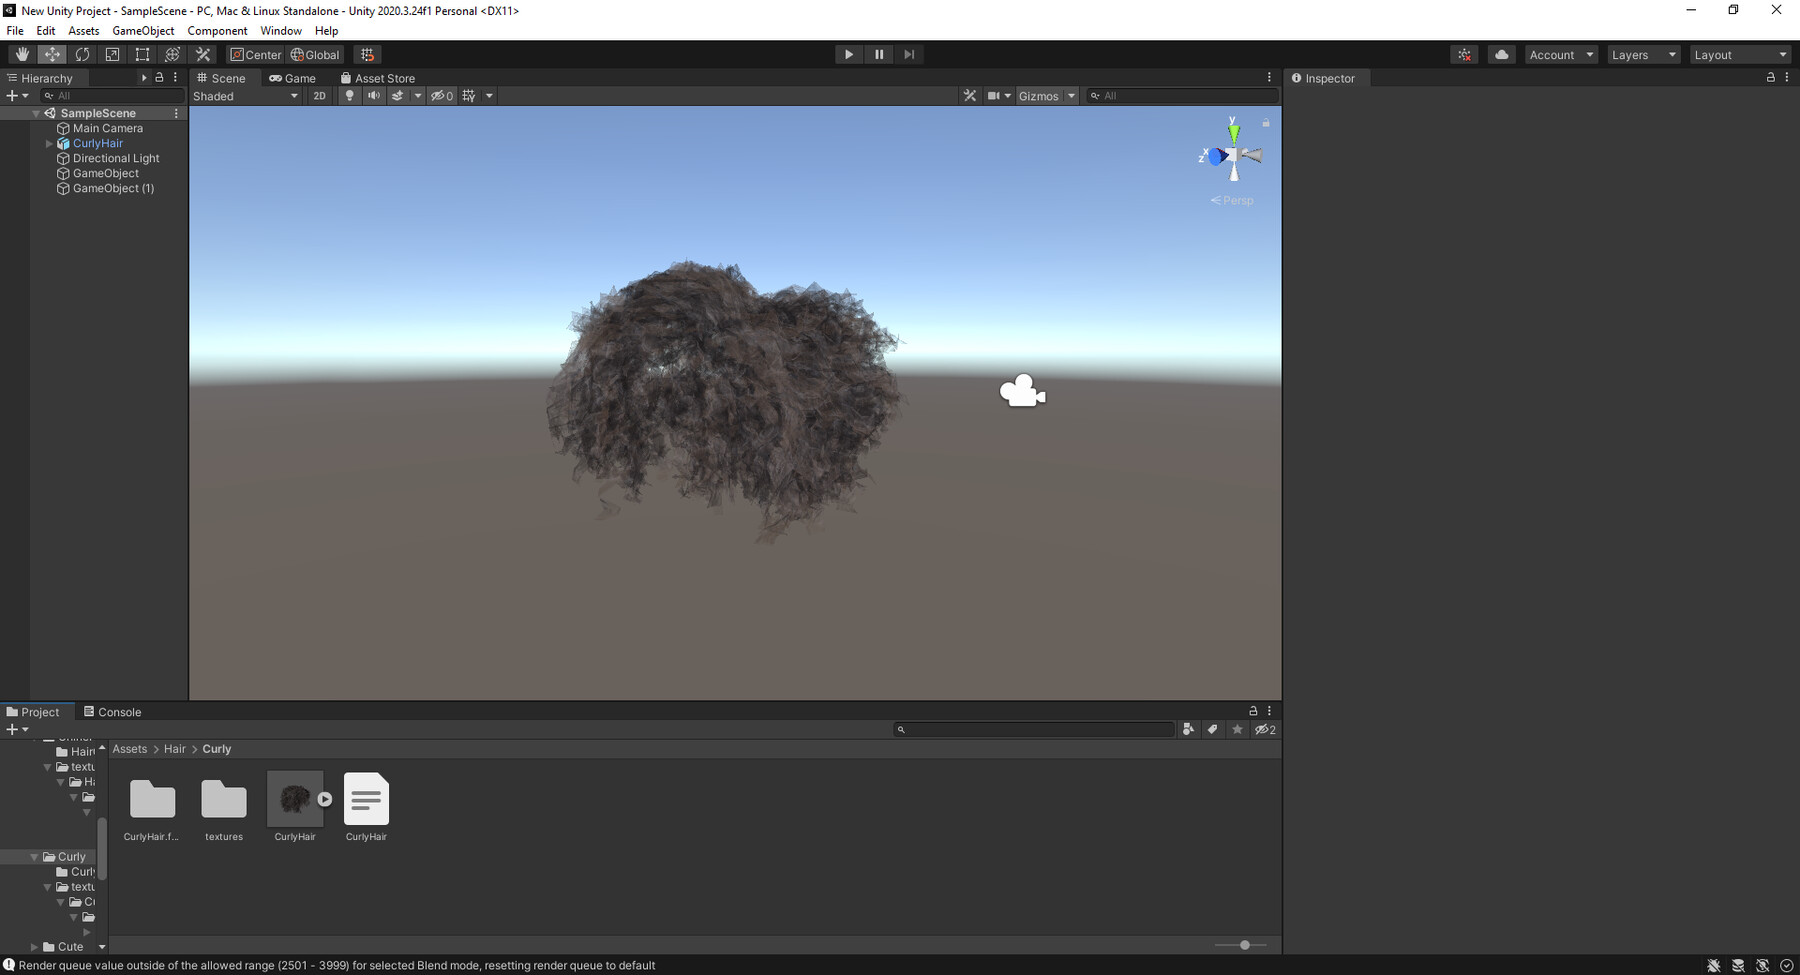Open the Gizmos dropdown arrow
This screenshot has width=1800, height=975.
click(x=1071, y=96)
